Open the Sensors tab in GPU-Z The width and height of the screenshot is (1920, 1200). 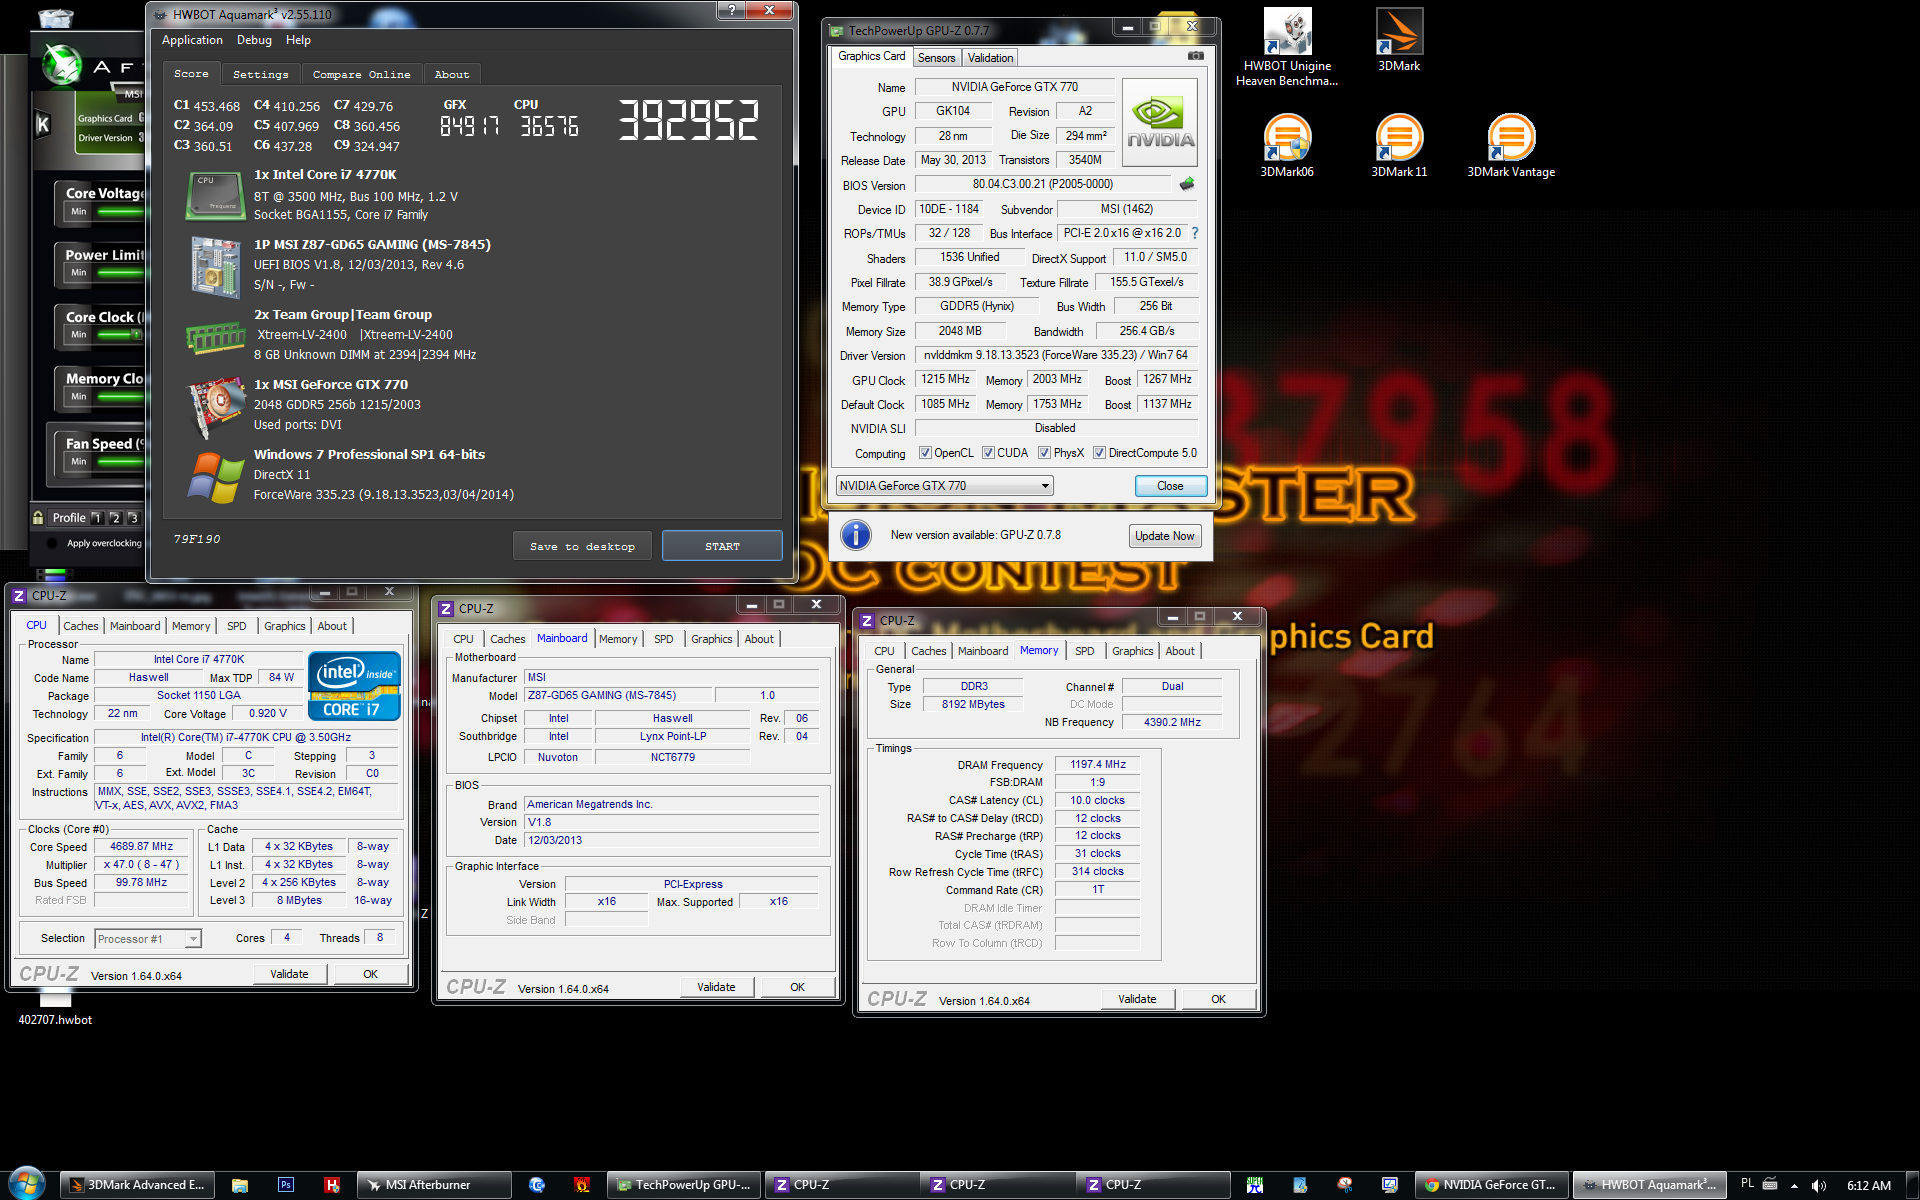[x=936, y=58]
